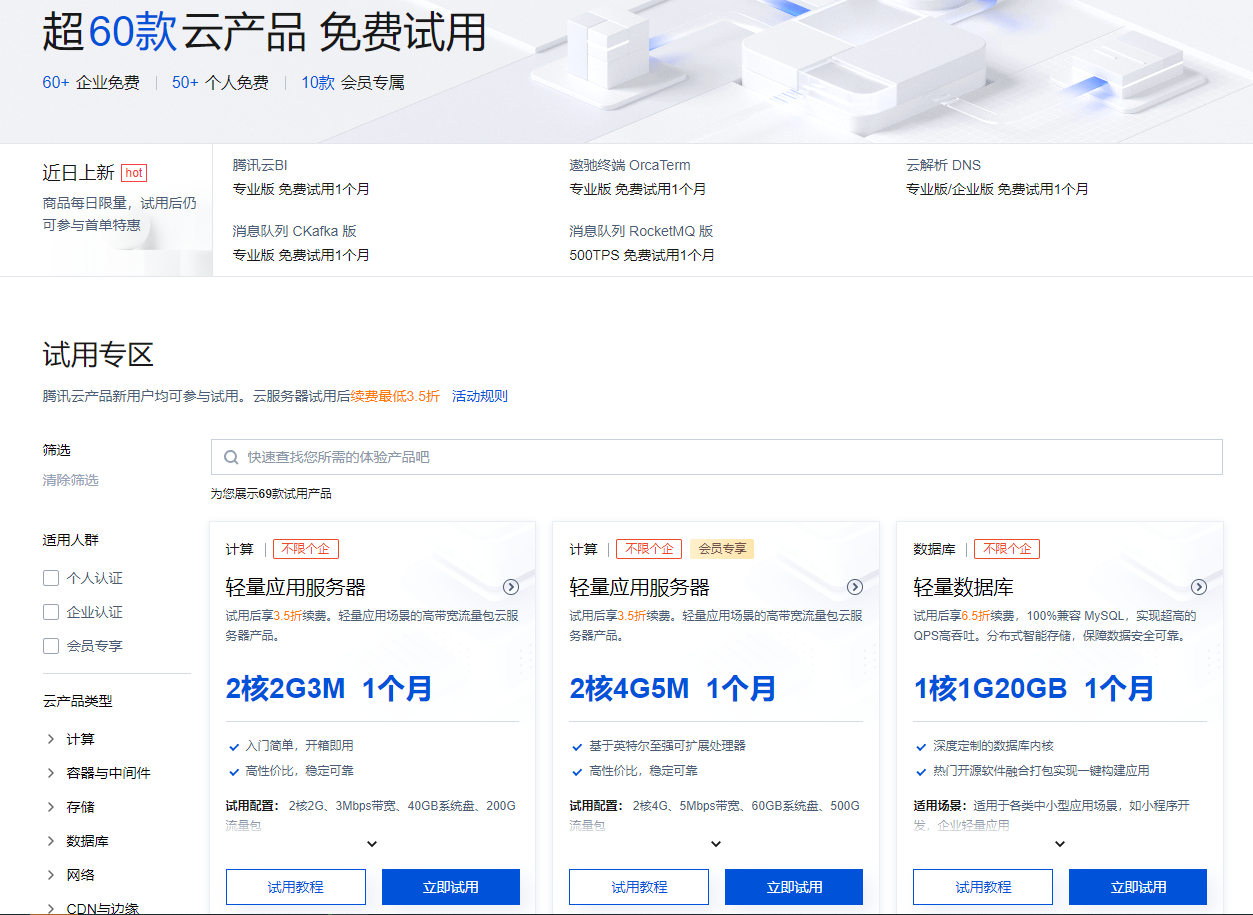
Task: Click 试用教程 on 2核4G5M card
Action: 639,887
